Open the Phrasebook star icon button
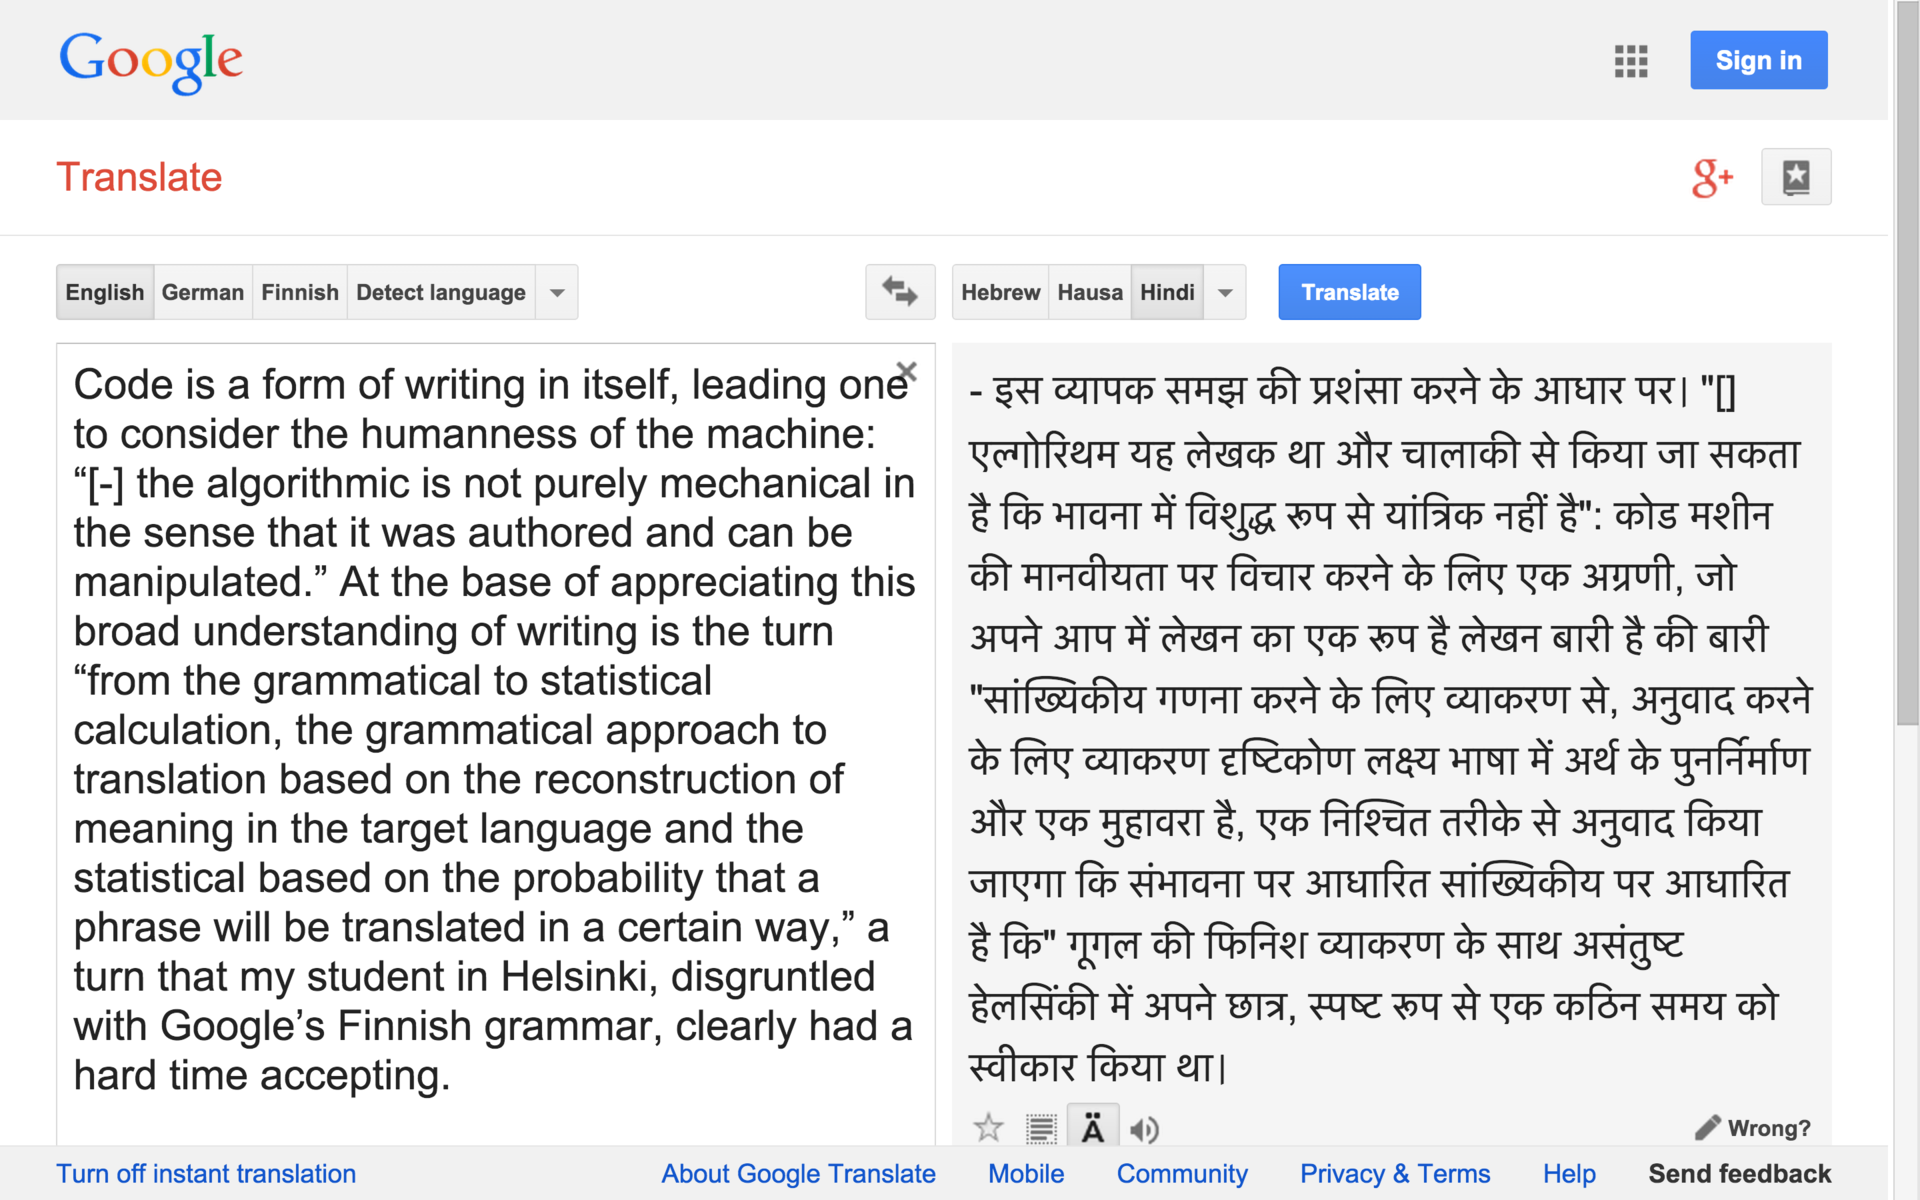Image resolution: width=1920 pixels, height=1200 pixels. tap(1795, 178)
